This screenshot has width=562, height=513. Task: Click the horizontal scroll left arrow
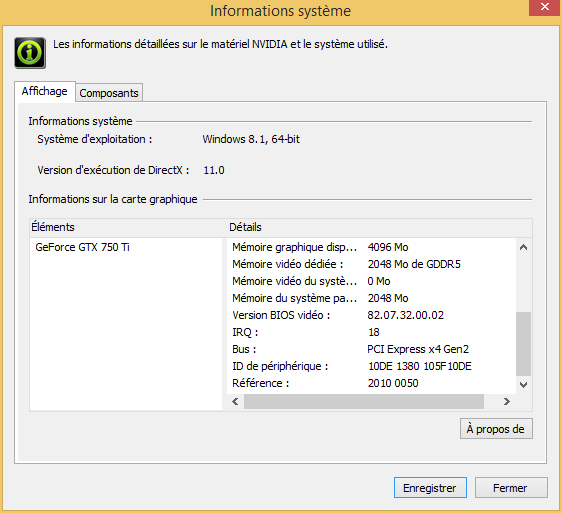coord(235,401)
